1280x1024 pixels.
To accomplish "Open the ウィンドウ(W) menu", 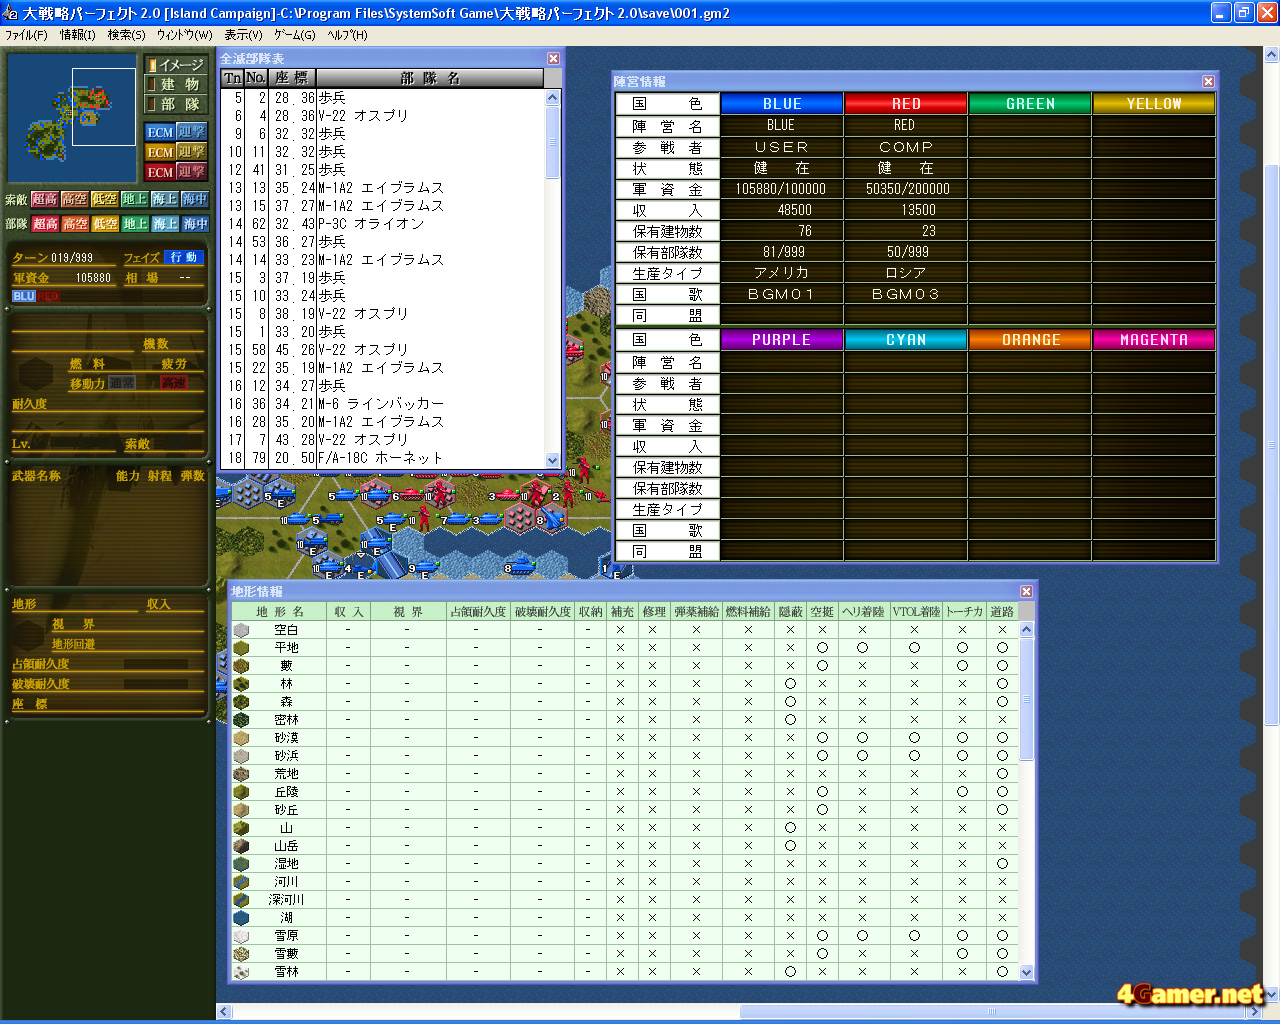I will tap(185, 35).
